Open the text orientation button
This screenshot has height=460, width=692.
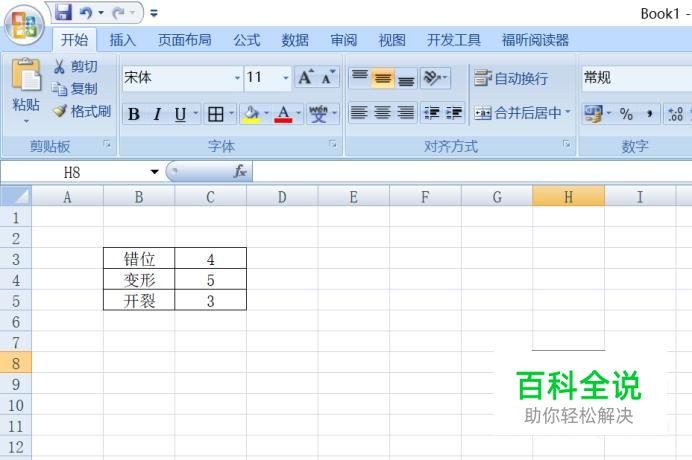point(435,78)
